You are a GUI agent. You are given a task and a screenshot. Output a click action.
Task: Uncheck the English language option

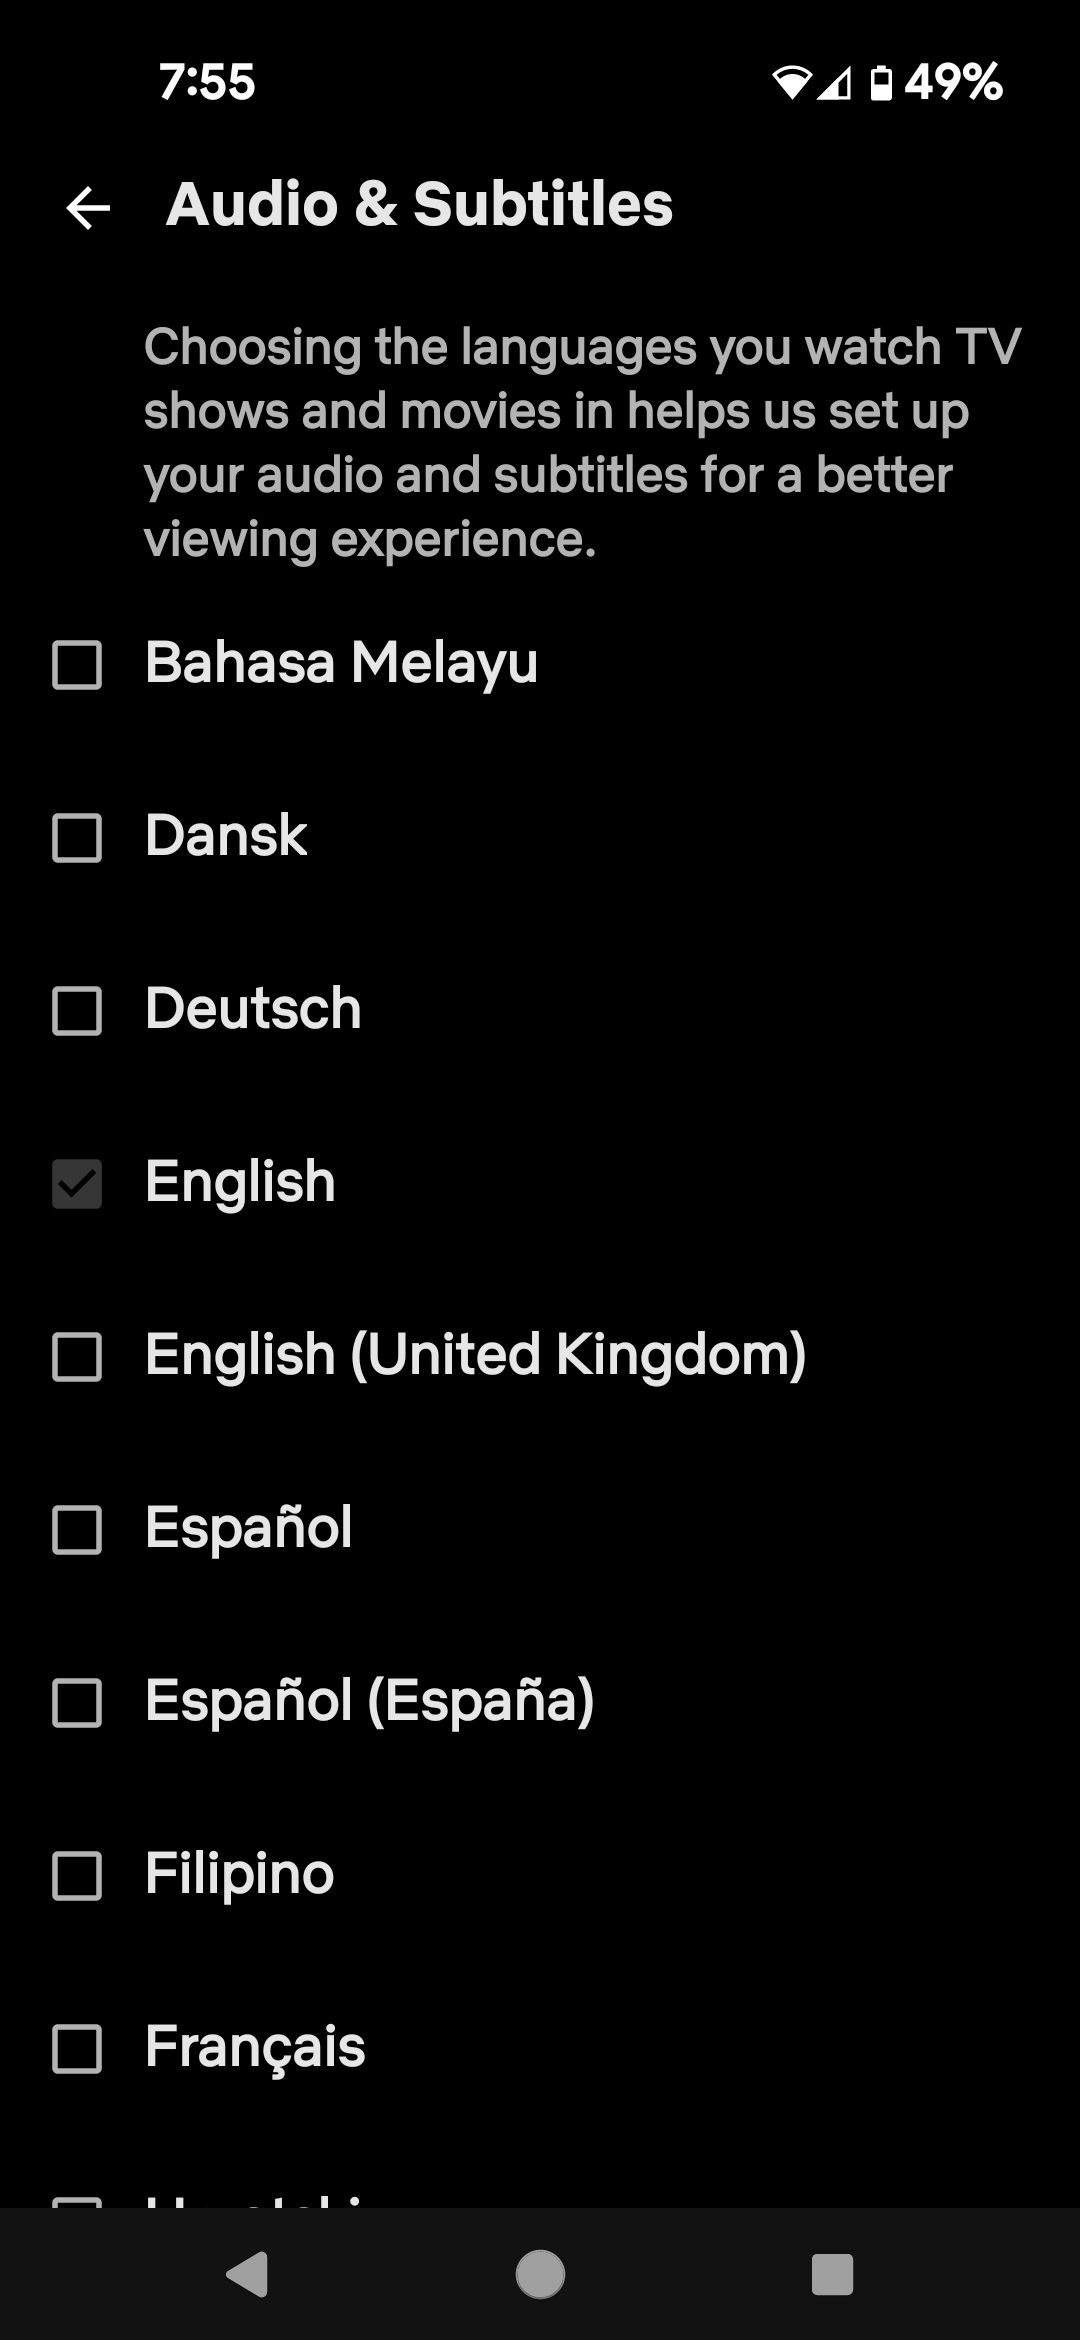[x=78, y=1184]
